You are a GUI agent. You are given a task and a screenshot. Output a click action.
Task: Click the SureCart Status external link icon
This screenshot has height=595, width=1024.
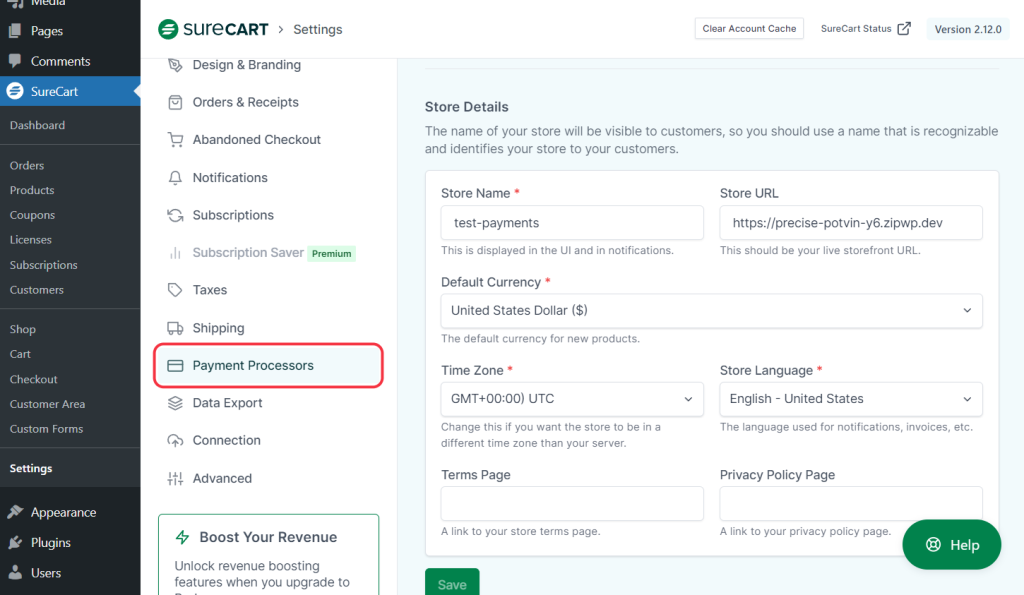[904, 29]
